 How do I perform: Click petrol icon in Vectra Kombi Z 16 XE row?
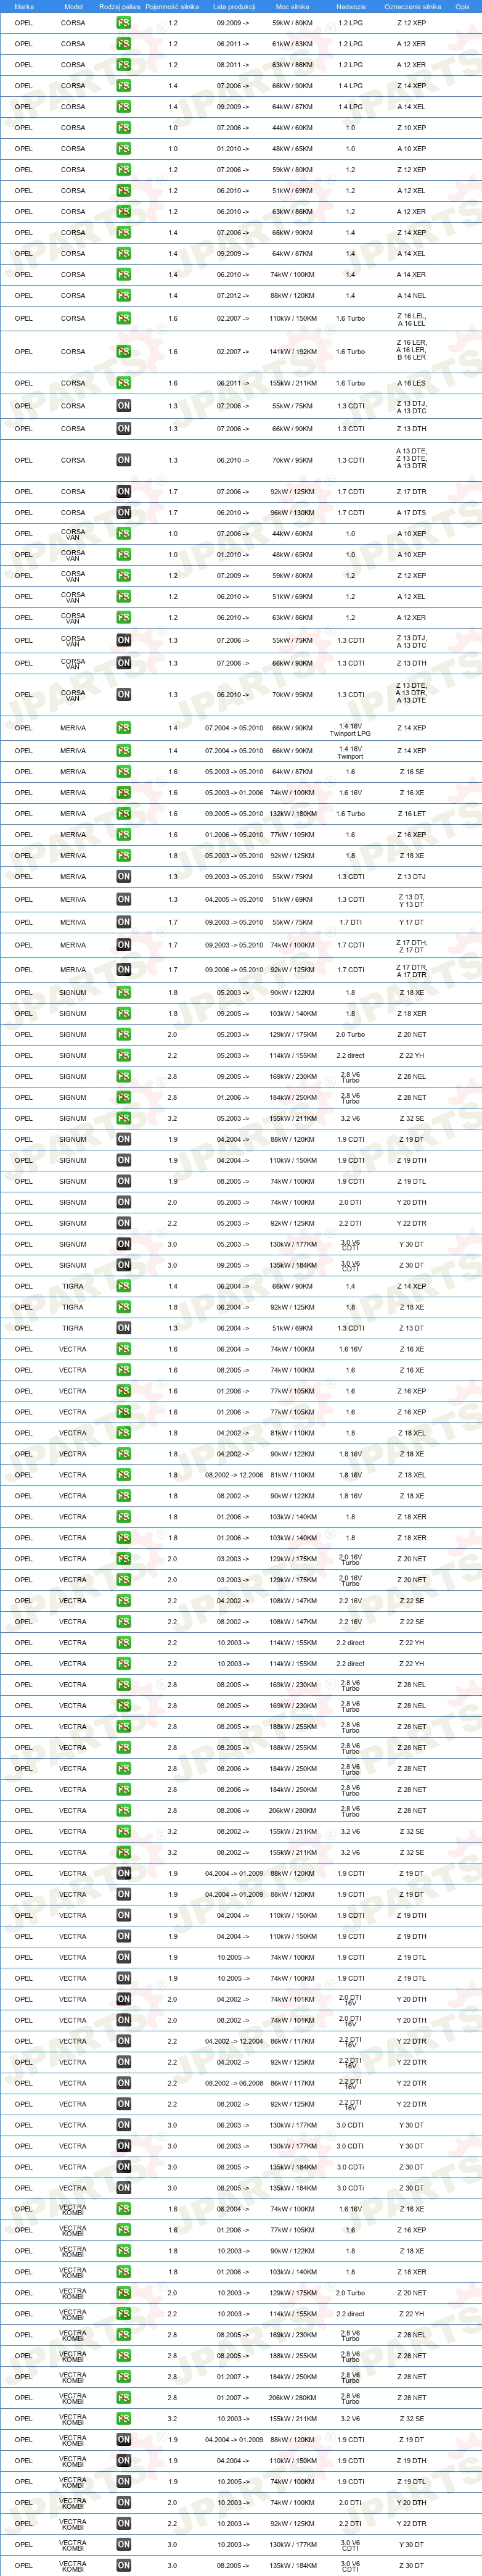123,2209
